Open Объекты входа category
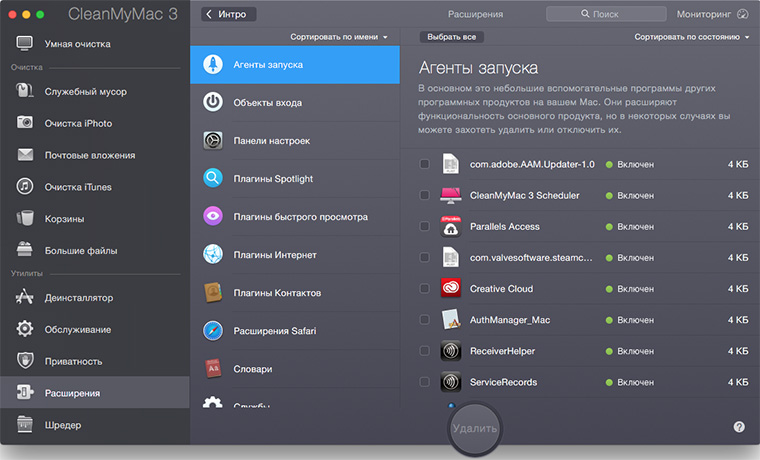Screen dimensions: 760x460 tap(295, 102)
